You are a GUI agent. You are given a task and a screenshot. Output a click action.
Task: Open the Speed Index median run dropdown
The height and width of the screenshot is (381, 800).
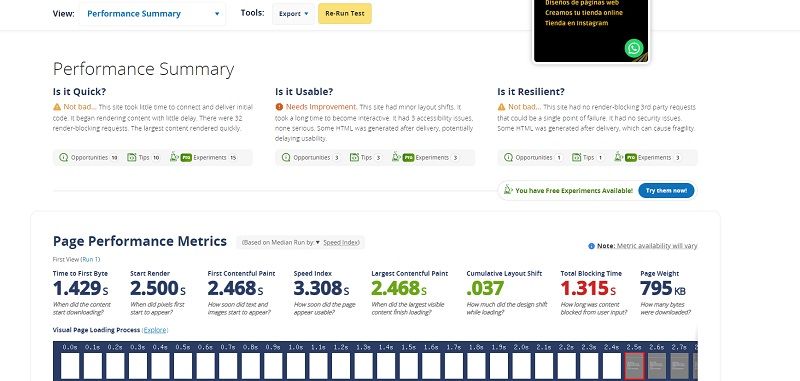(338, 242)
